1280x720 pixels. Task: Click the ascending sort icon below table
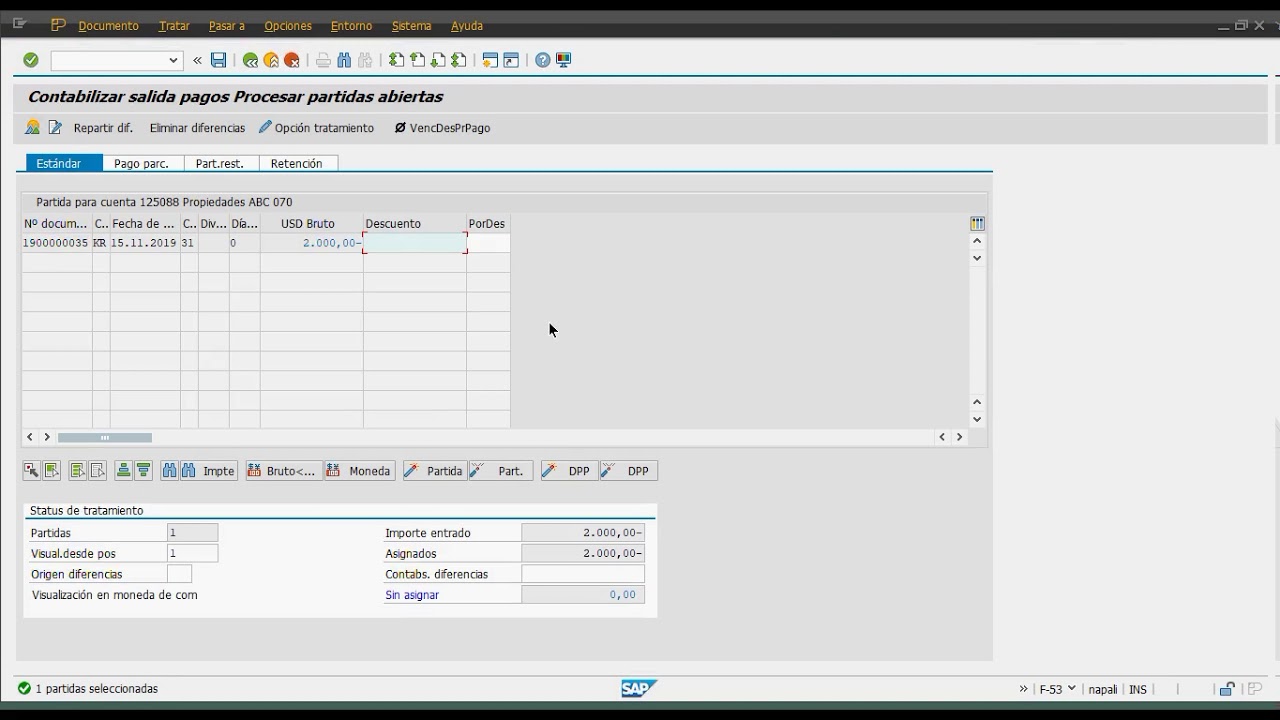[x=123, y=471]
